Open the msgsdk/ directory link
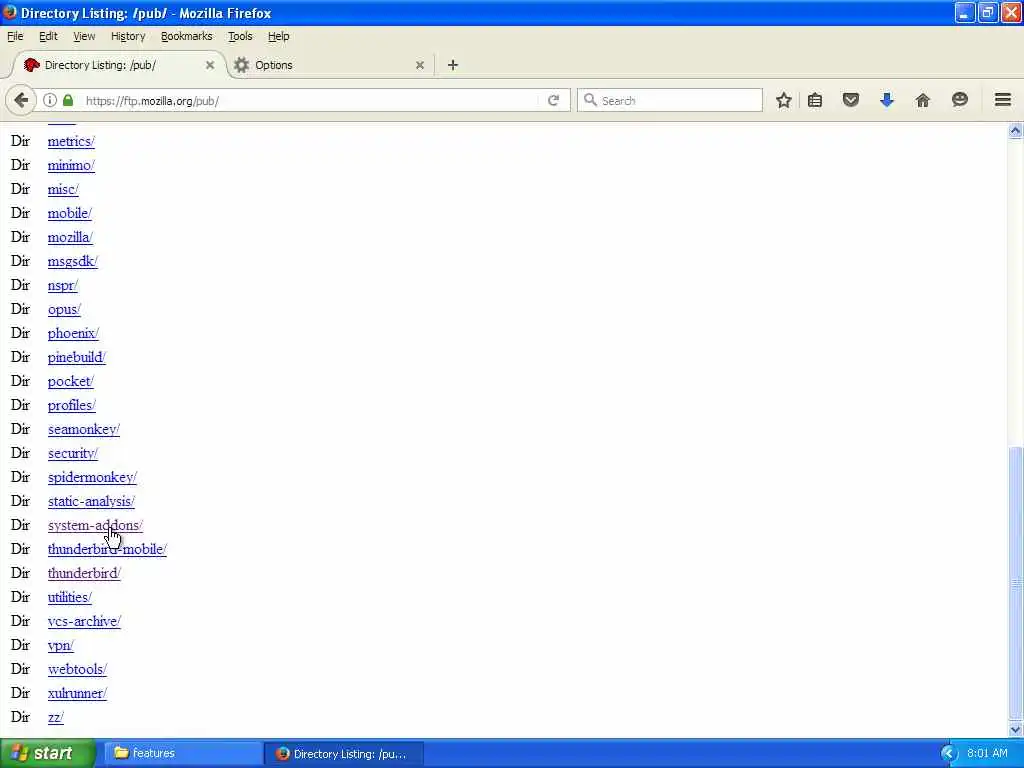This screenshot has width=1024, height=768. [72, 261]
